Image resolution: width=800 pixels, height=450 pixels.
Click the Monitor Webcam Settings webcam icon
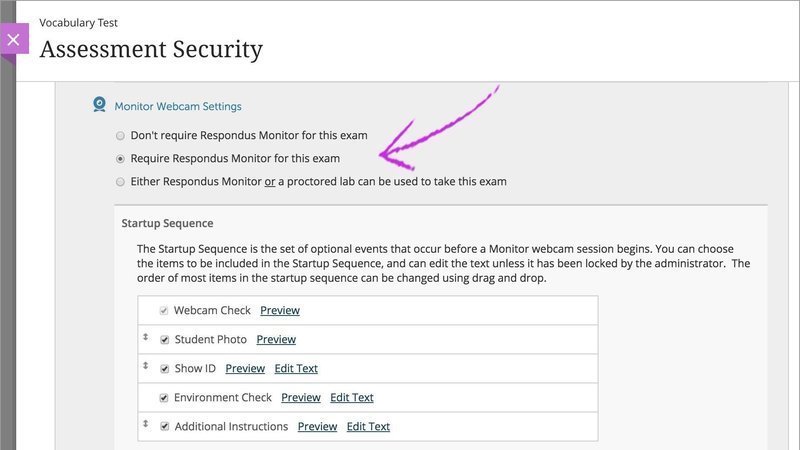click(x=99, y=105)
